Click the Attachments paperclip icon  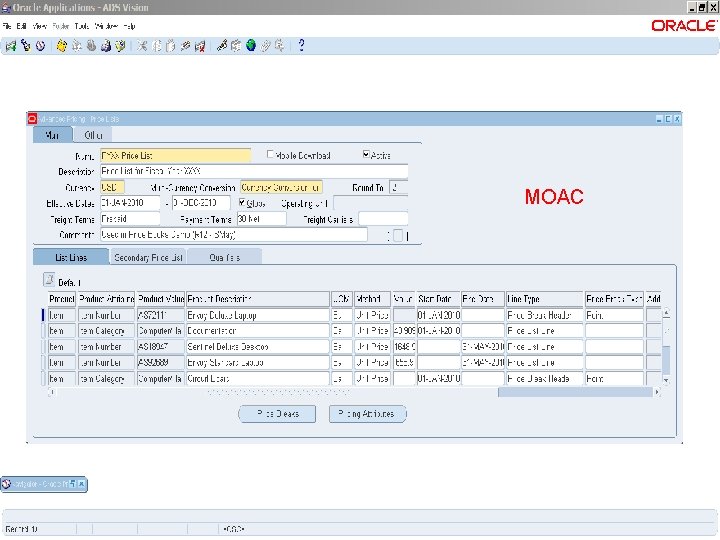pyautogui.click(x=265, y=46)
